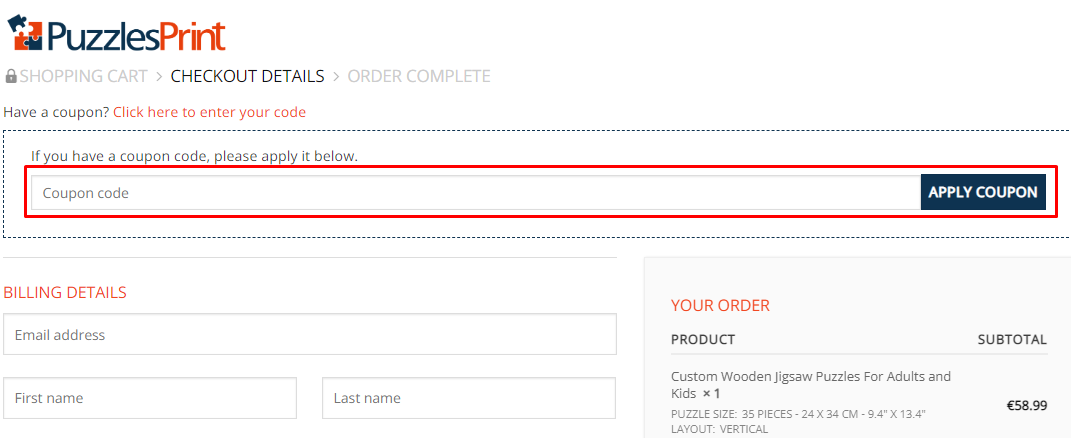
Task: Select the Order Complete step
Action: pos(419,76)
